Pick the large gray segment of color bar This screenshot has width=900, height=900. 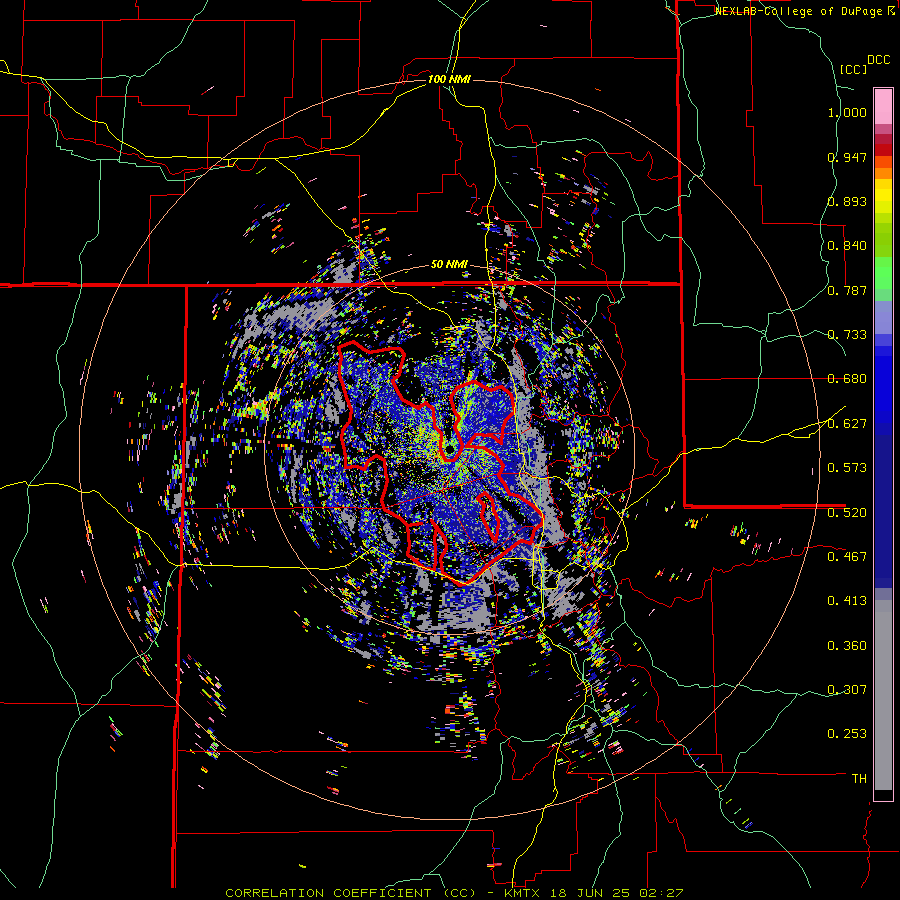pos(883,695)
